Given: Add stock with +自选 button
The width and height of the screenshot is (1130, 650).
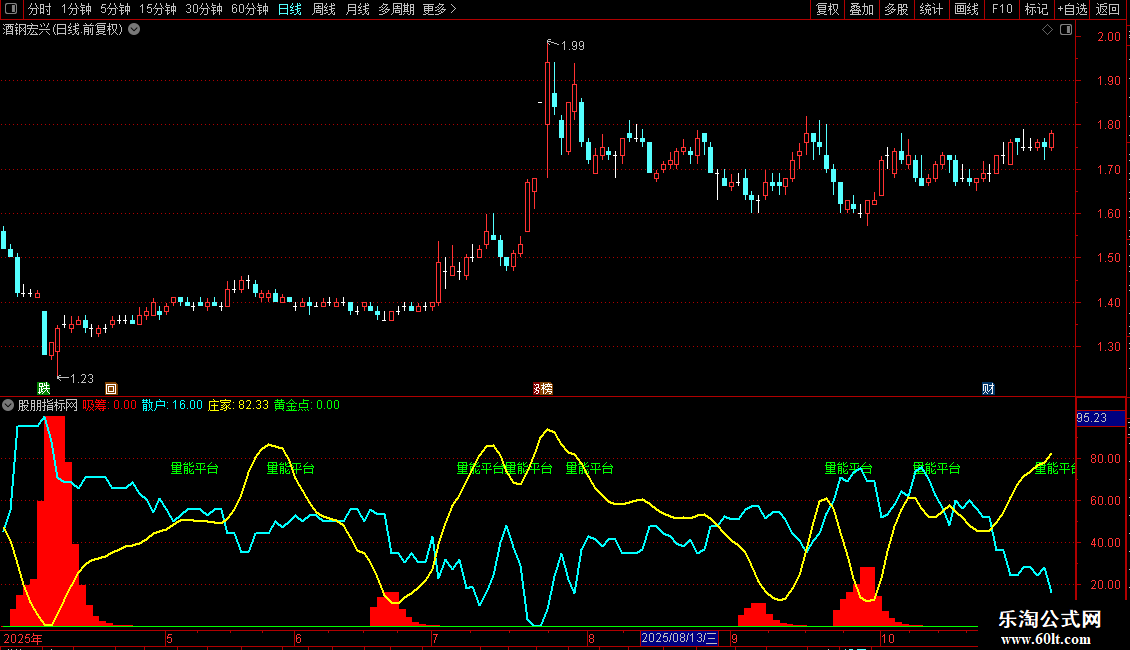Looking at the screenshot, I should (1072, 9).
